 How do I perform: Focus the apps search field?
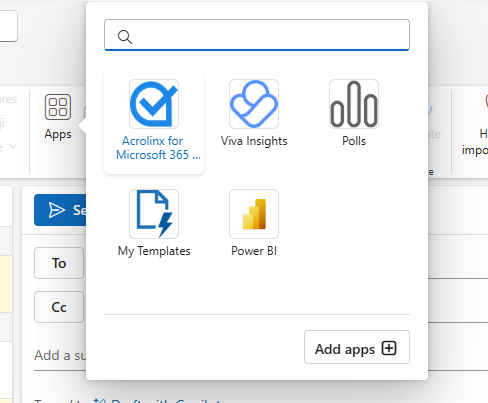[x=257, y=35]
